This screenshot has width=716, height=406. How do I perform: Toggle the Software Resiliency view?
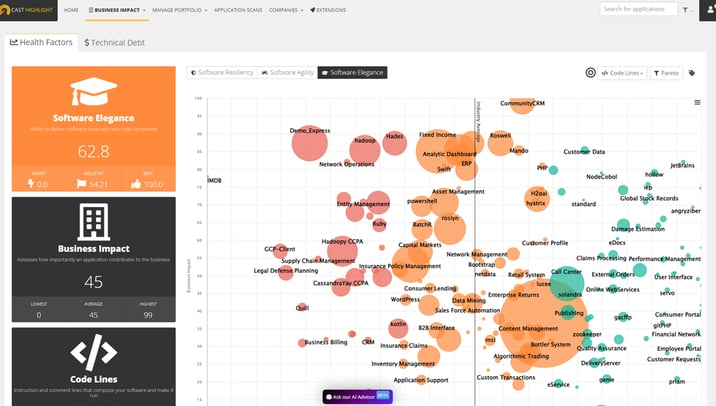click(x=221, y=73)
